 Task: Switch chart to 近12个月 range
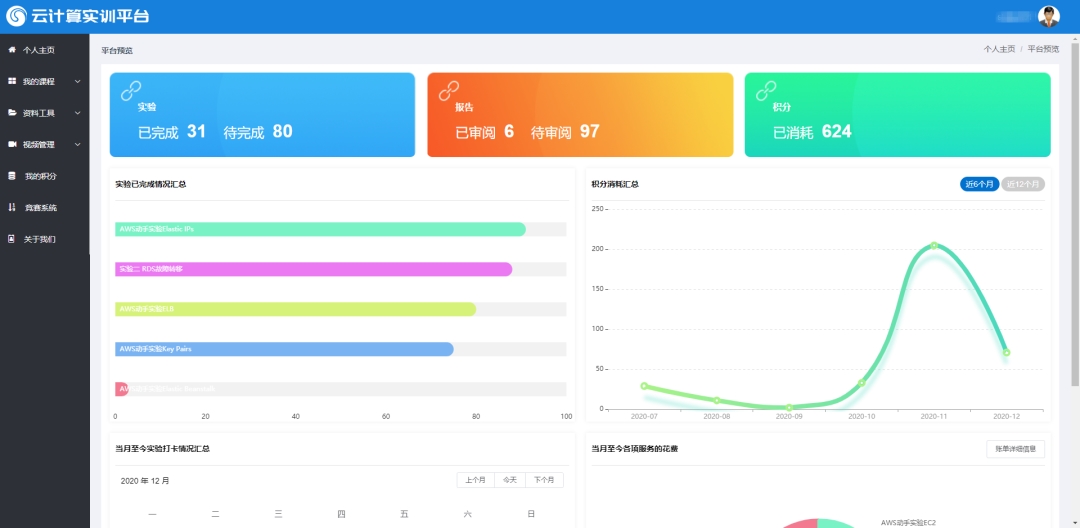point(1023,184)
